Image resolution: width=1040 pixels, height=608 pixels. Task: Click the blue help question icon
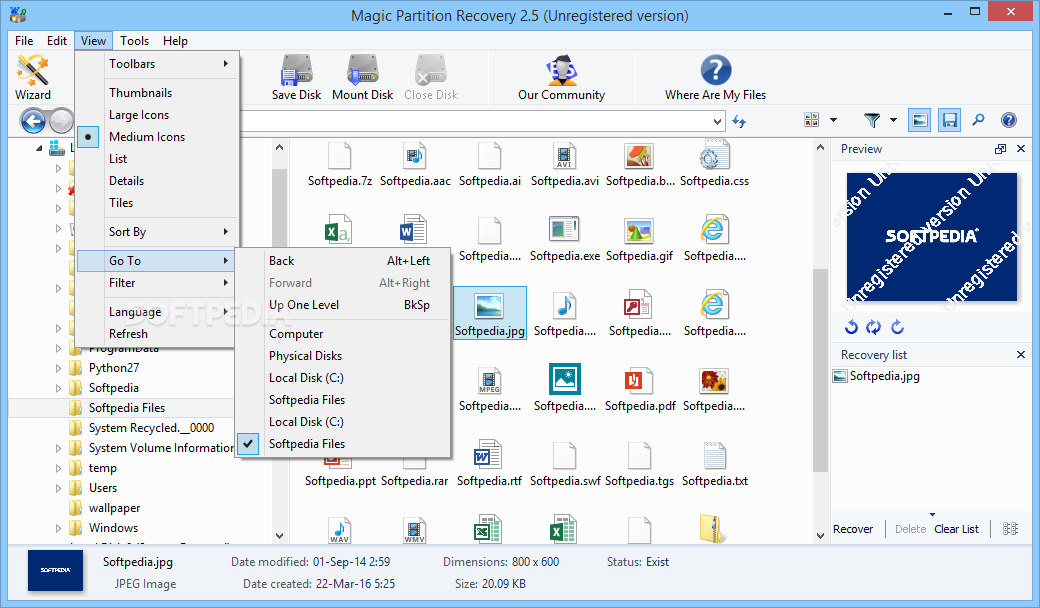[1009, 120]
